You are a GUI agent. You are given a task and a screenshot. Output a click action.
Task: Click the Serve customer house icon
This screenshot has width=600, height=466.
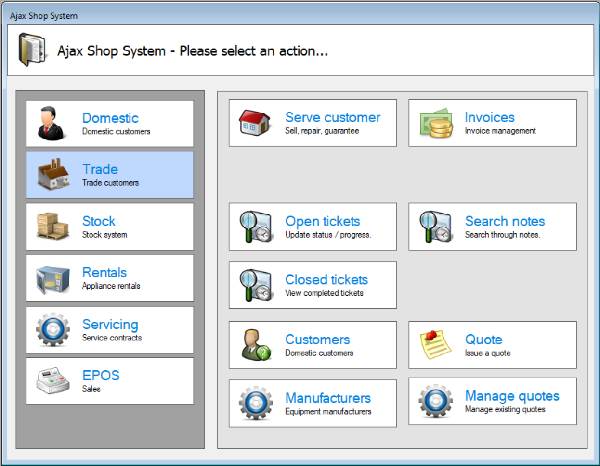tap(255, 123)
